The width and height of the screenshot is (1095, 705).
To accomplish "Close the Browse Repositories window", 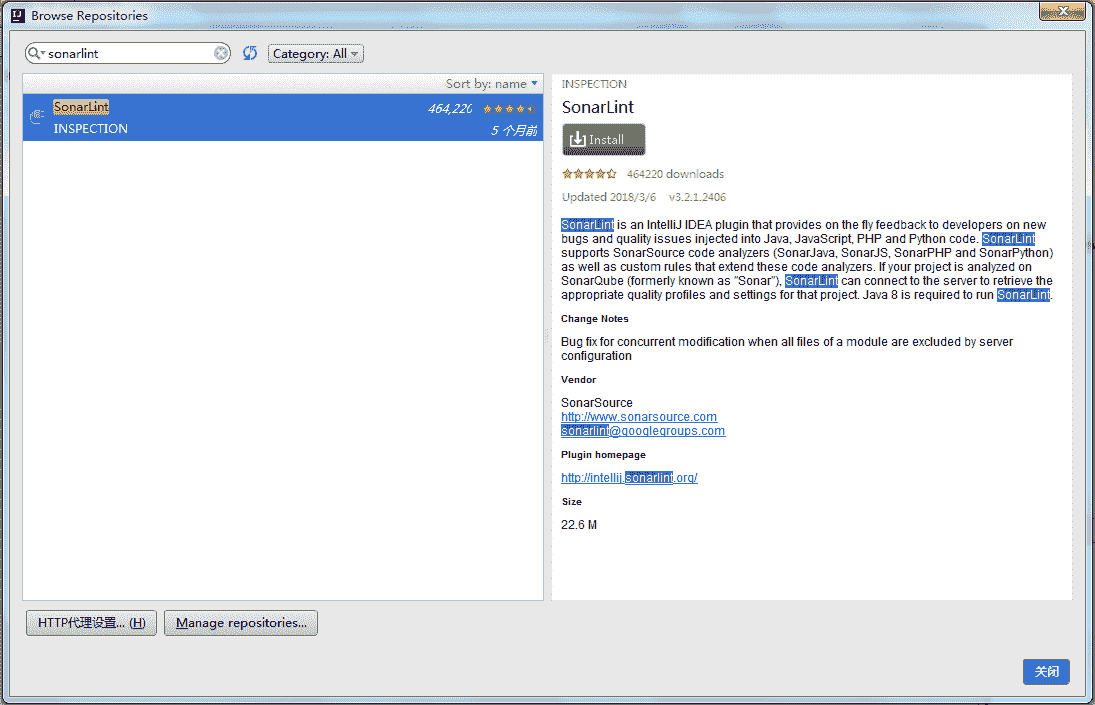I will tap(1062, 11).
